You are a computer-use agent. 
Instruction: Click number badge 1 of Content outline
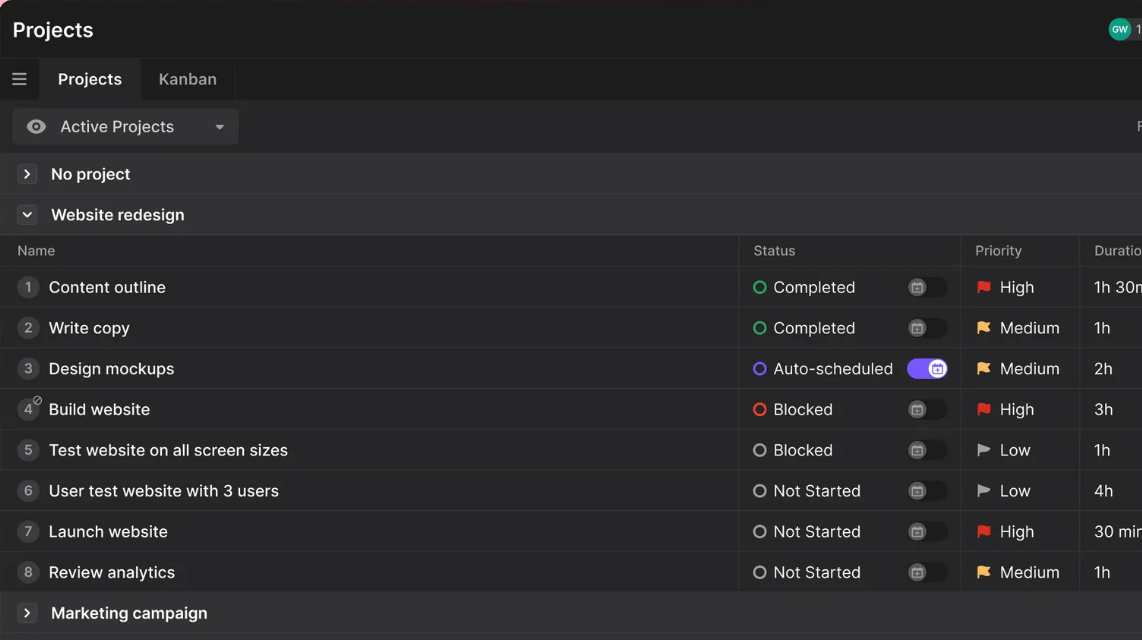pos(28,288)
